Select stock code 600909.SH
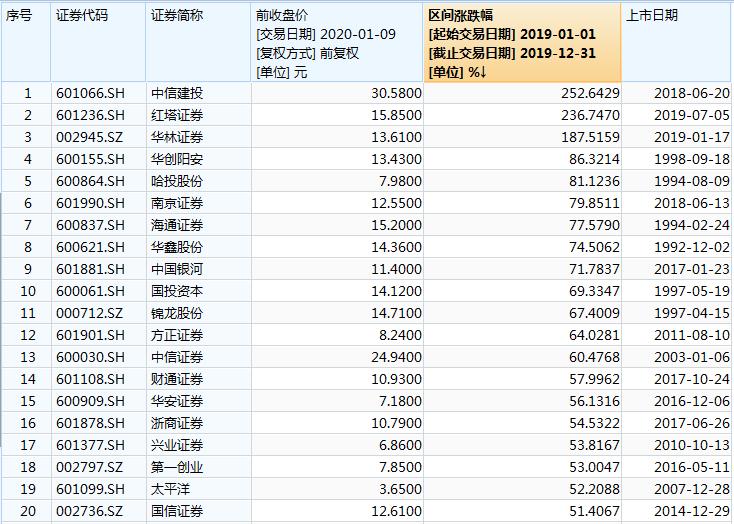The height and width of the screenshot is (524, 734). (x=91, y=401)
